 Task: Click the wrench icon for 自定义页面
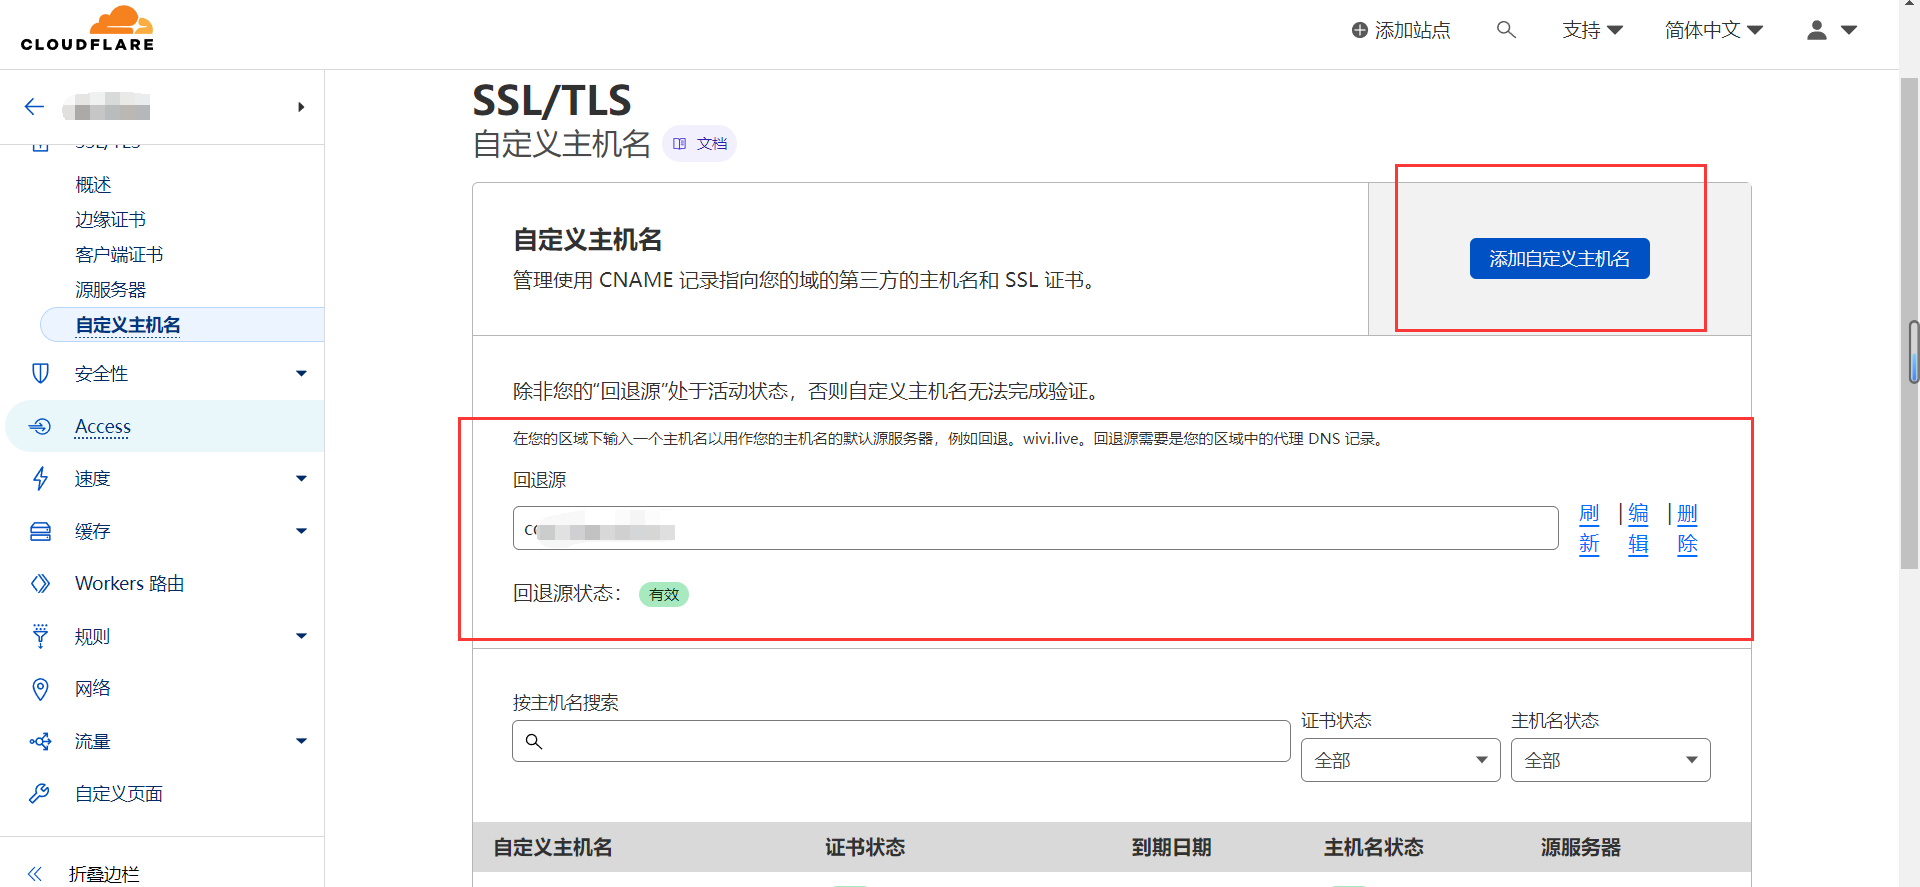(x=40, y=793)
